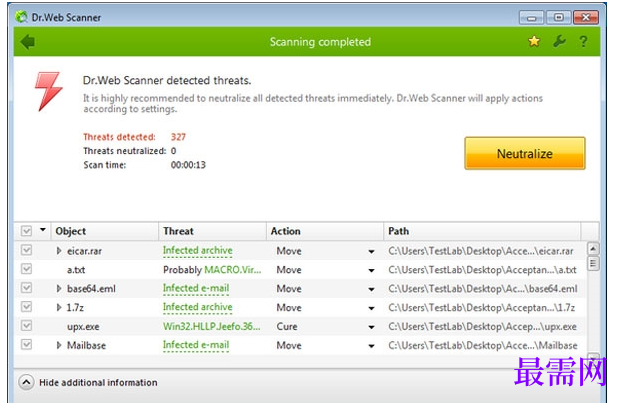Sort by the Object column header
This screenshot has height=403, width=626.
pyautogui.click(x=105, y=231)
